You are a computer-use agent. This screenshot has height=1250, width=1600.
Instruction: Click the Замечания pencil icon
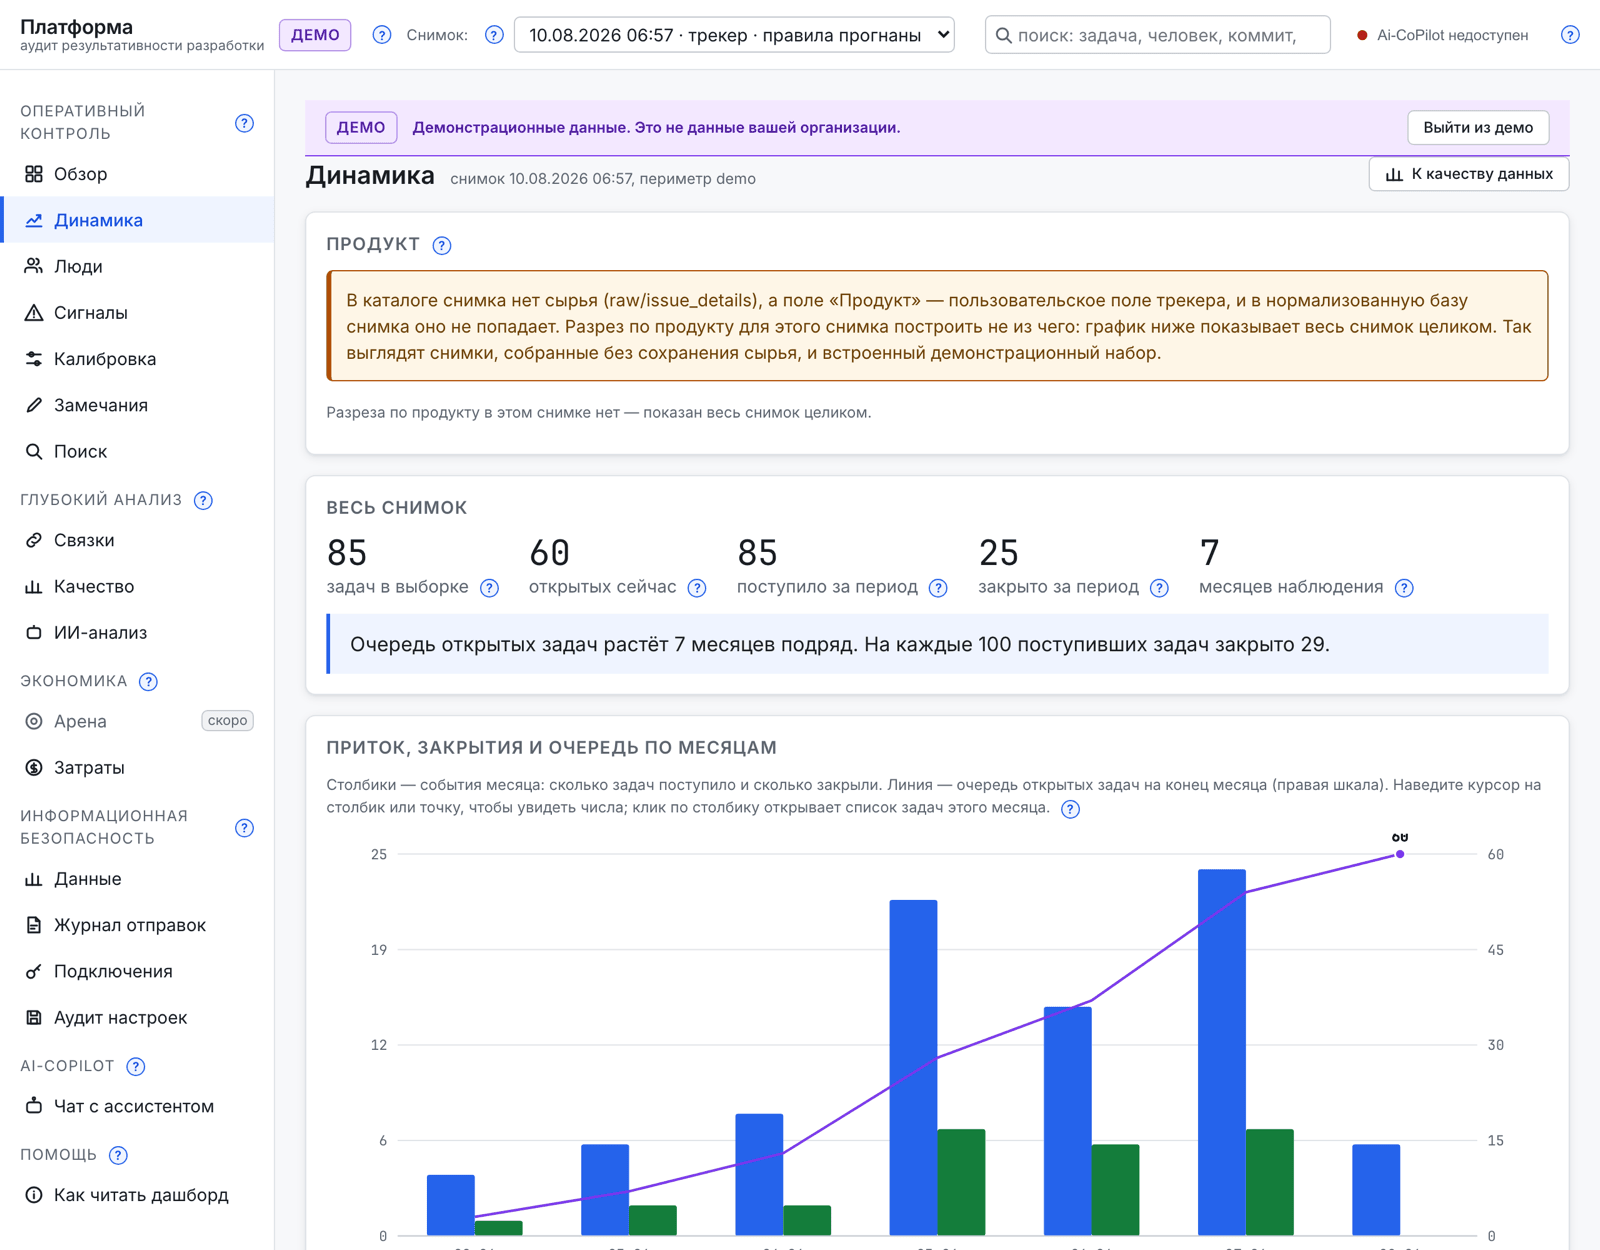click(34, 405)
